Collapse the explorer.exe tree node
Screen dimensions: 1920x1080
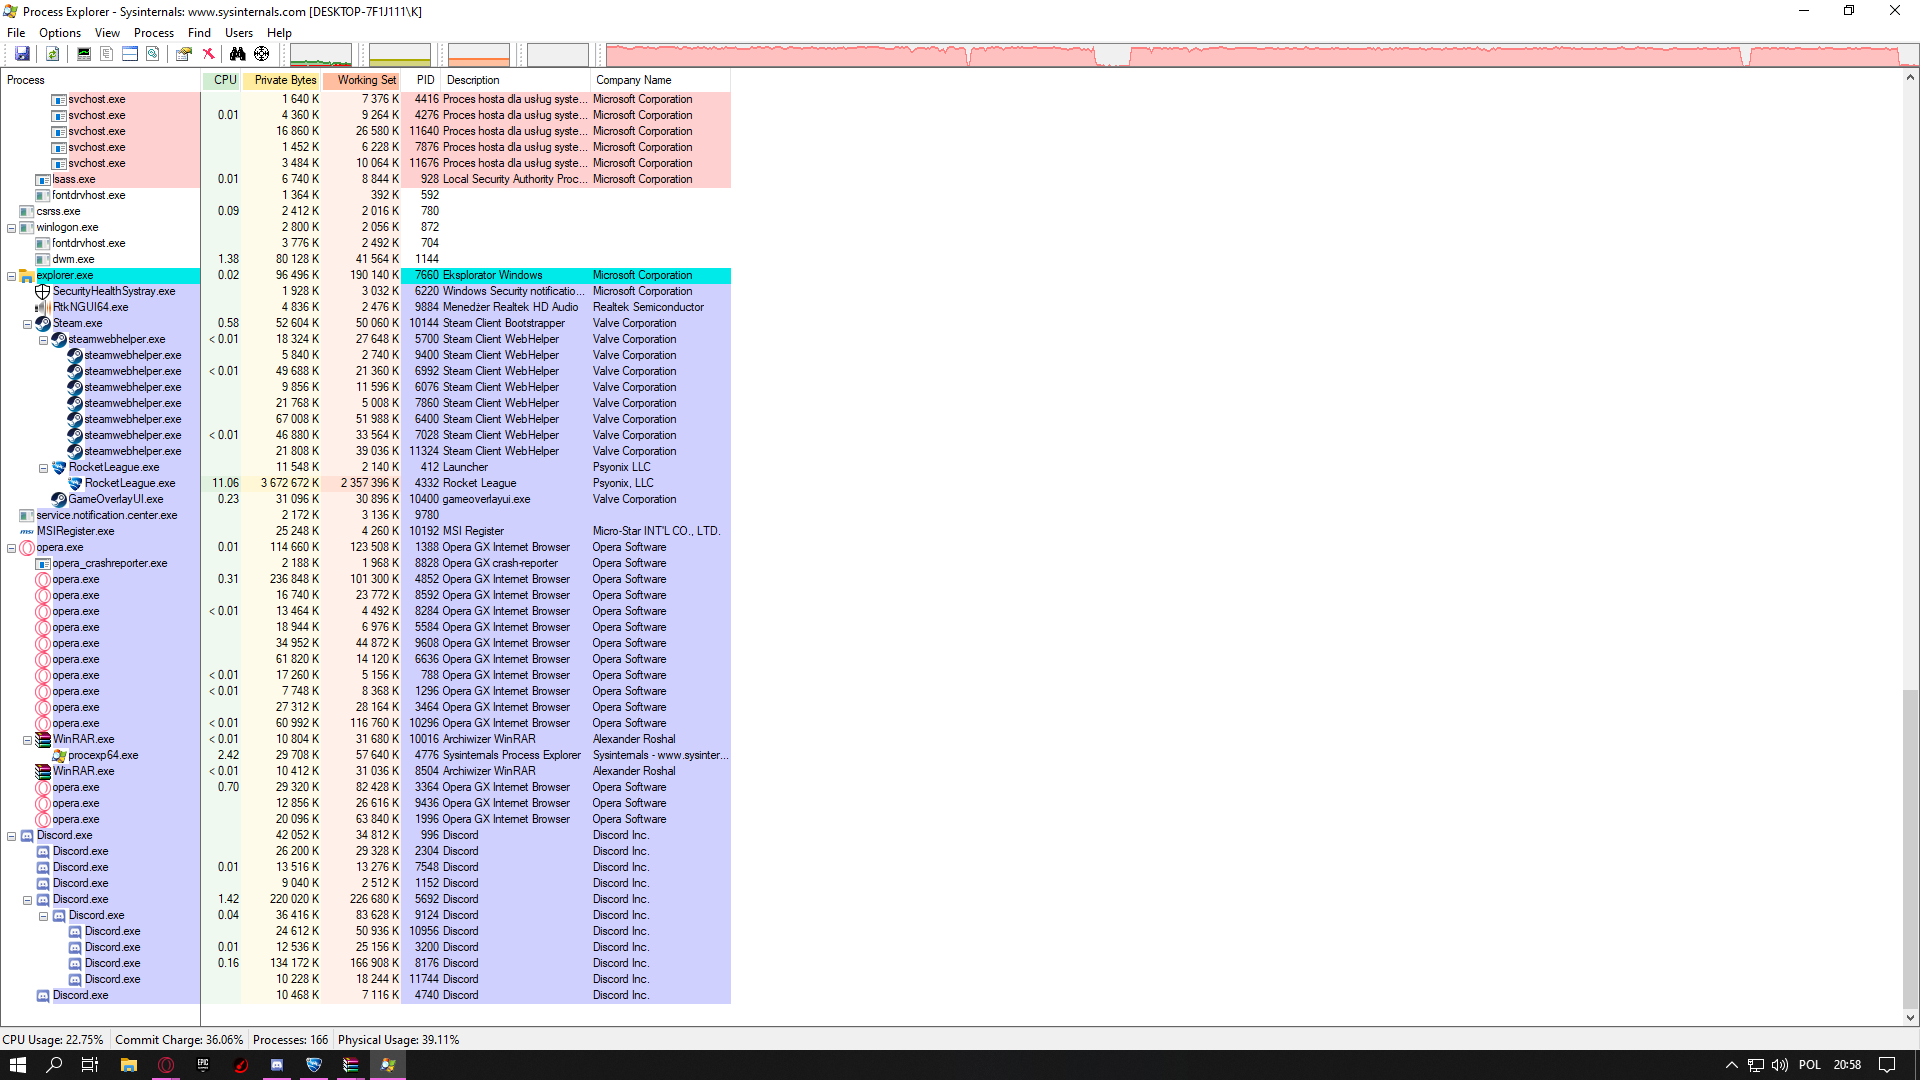coord(12,276)
